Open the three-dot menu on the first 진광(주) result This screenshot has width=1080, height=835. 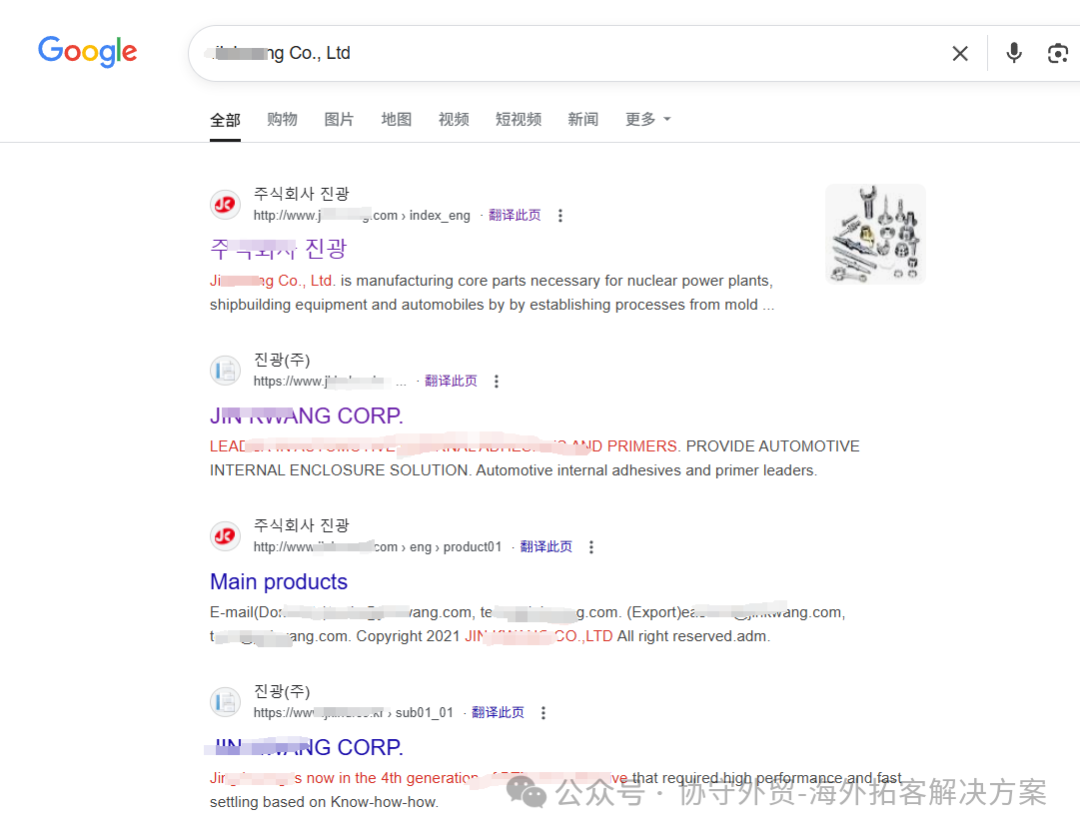point(496,381)
